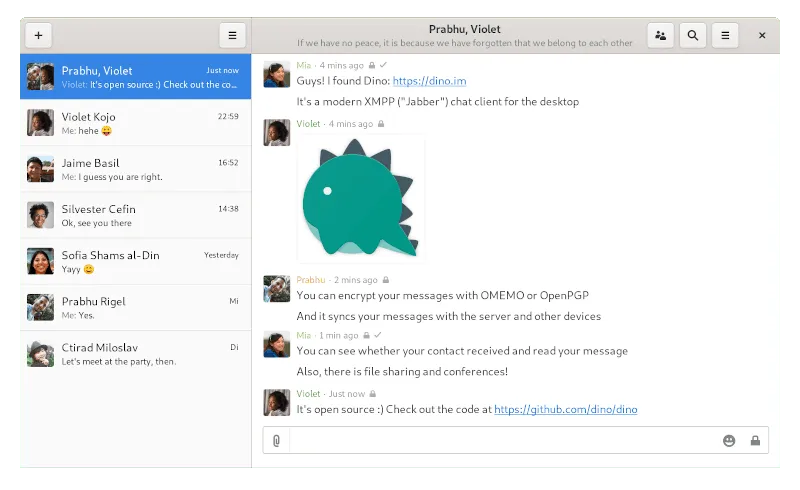Image resolution: width=800 pixels, height=490 pixels.
Task: Click the Prabhu, Violet title header
Action: (x=464, y=29)
